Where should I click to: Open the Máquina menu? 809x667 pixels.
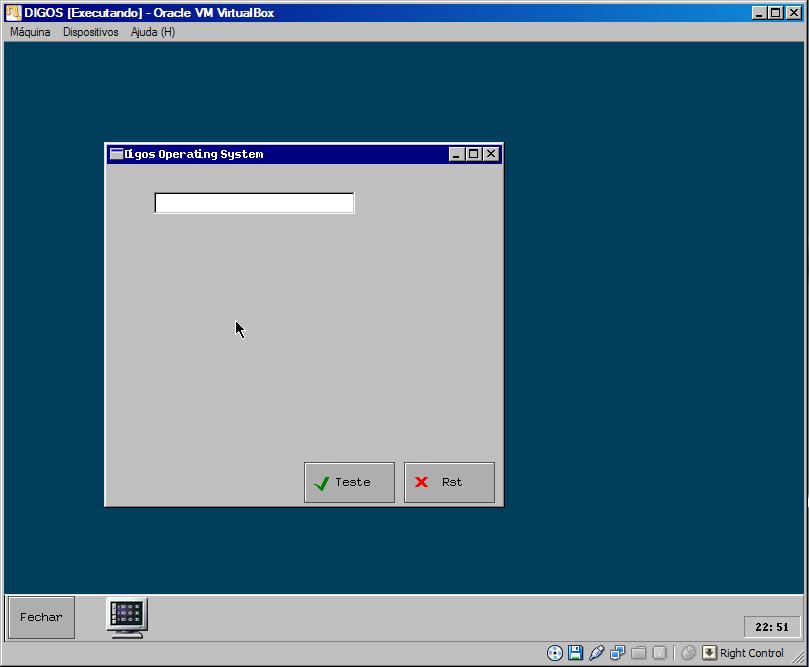click(30, 32)
